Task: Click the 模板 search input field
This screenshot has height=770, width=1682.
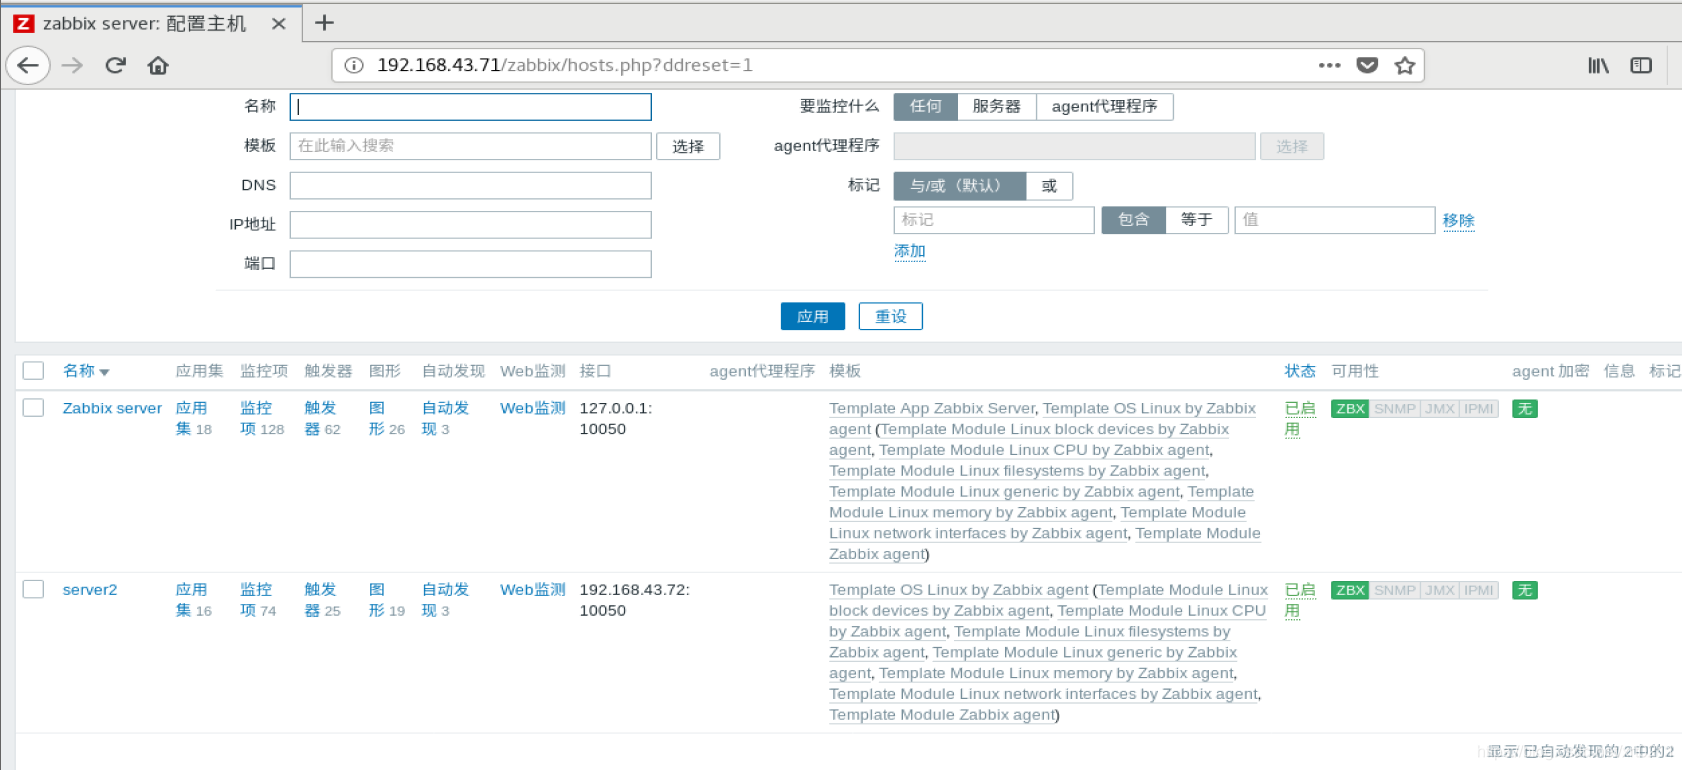Action: (x=470, y=146)
